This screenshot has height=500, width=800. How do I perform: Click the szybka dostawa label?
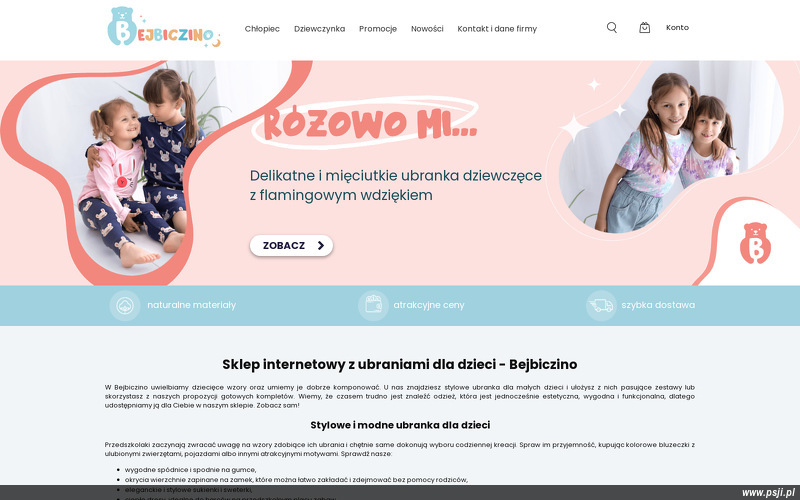[x=658, y=305]
